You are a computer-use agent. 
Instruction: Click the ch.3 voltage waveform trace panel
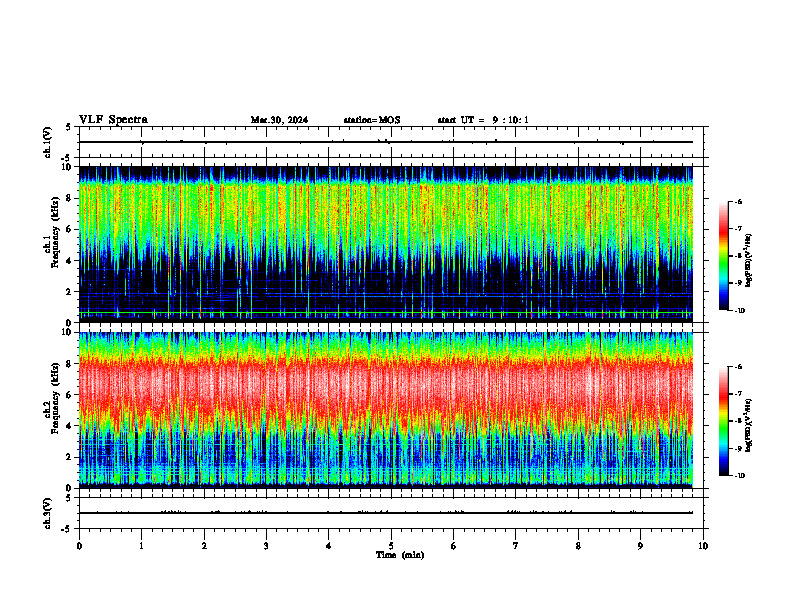click(x=391, y=513)
